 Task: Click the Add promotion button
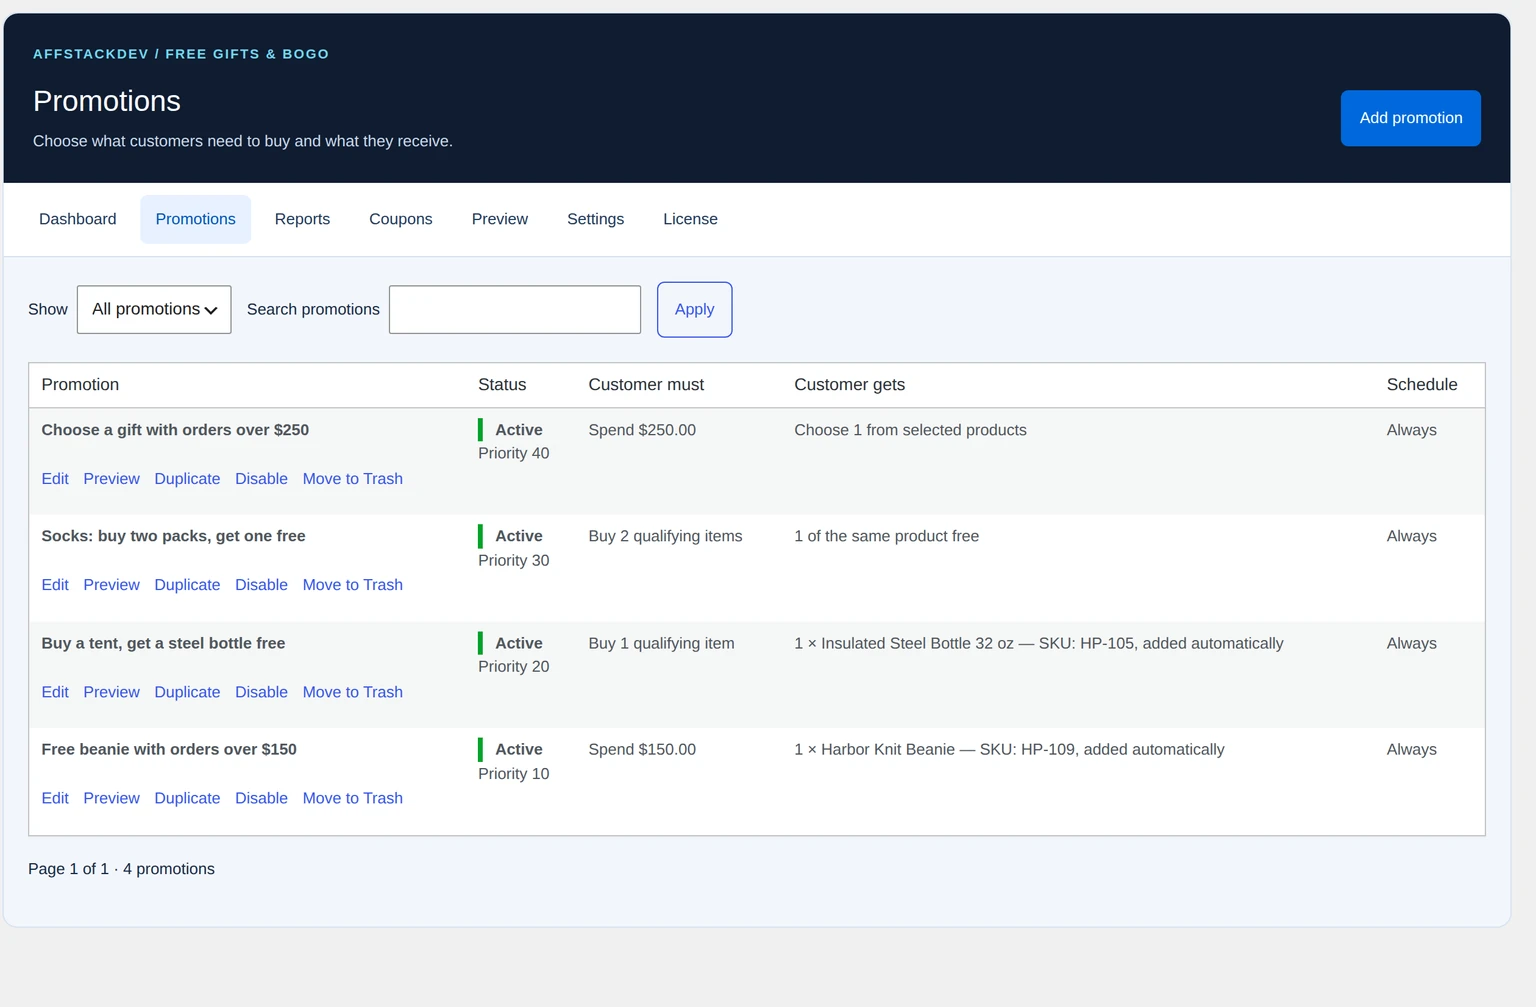[x=1410, y=118]
